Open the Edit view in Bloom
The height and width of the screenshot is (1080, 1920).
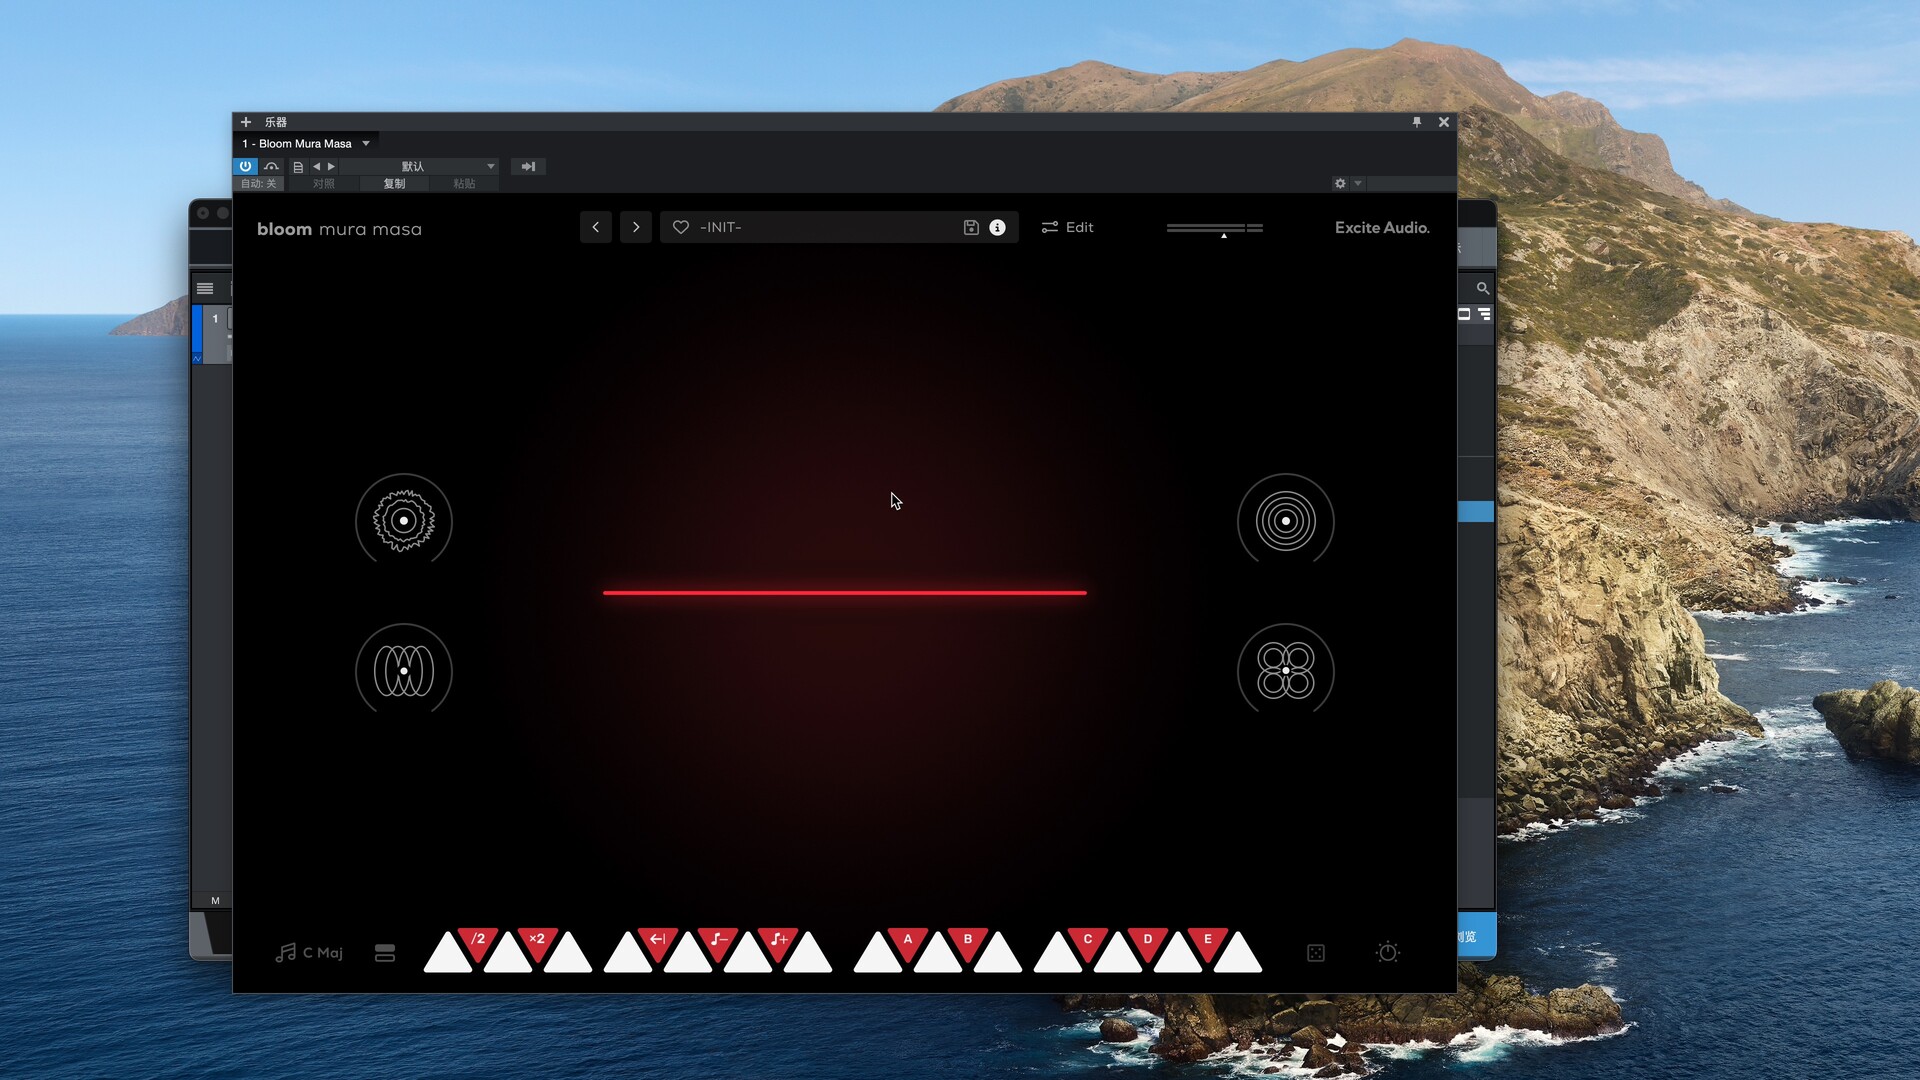pos(1067,227)
